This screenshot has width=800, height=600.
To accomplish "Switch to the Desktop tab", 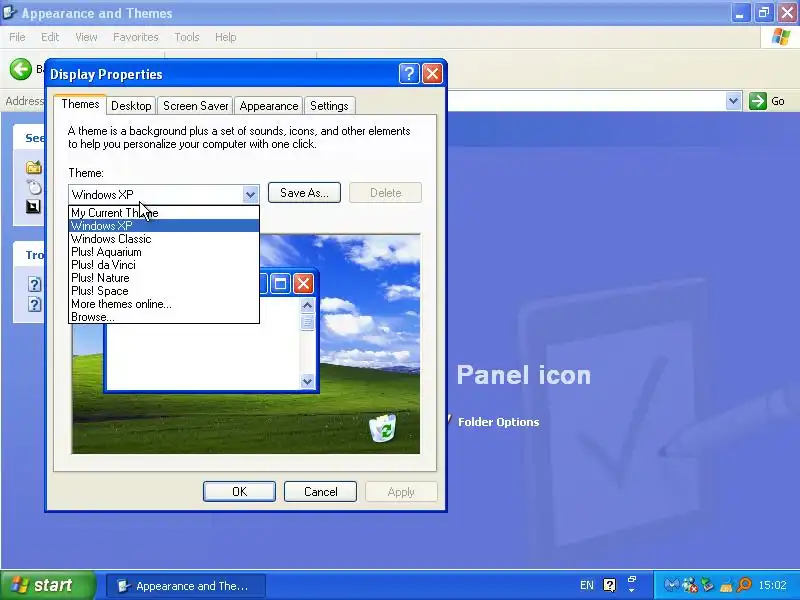I will 131,106.
